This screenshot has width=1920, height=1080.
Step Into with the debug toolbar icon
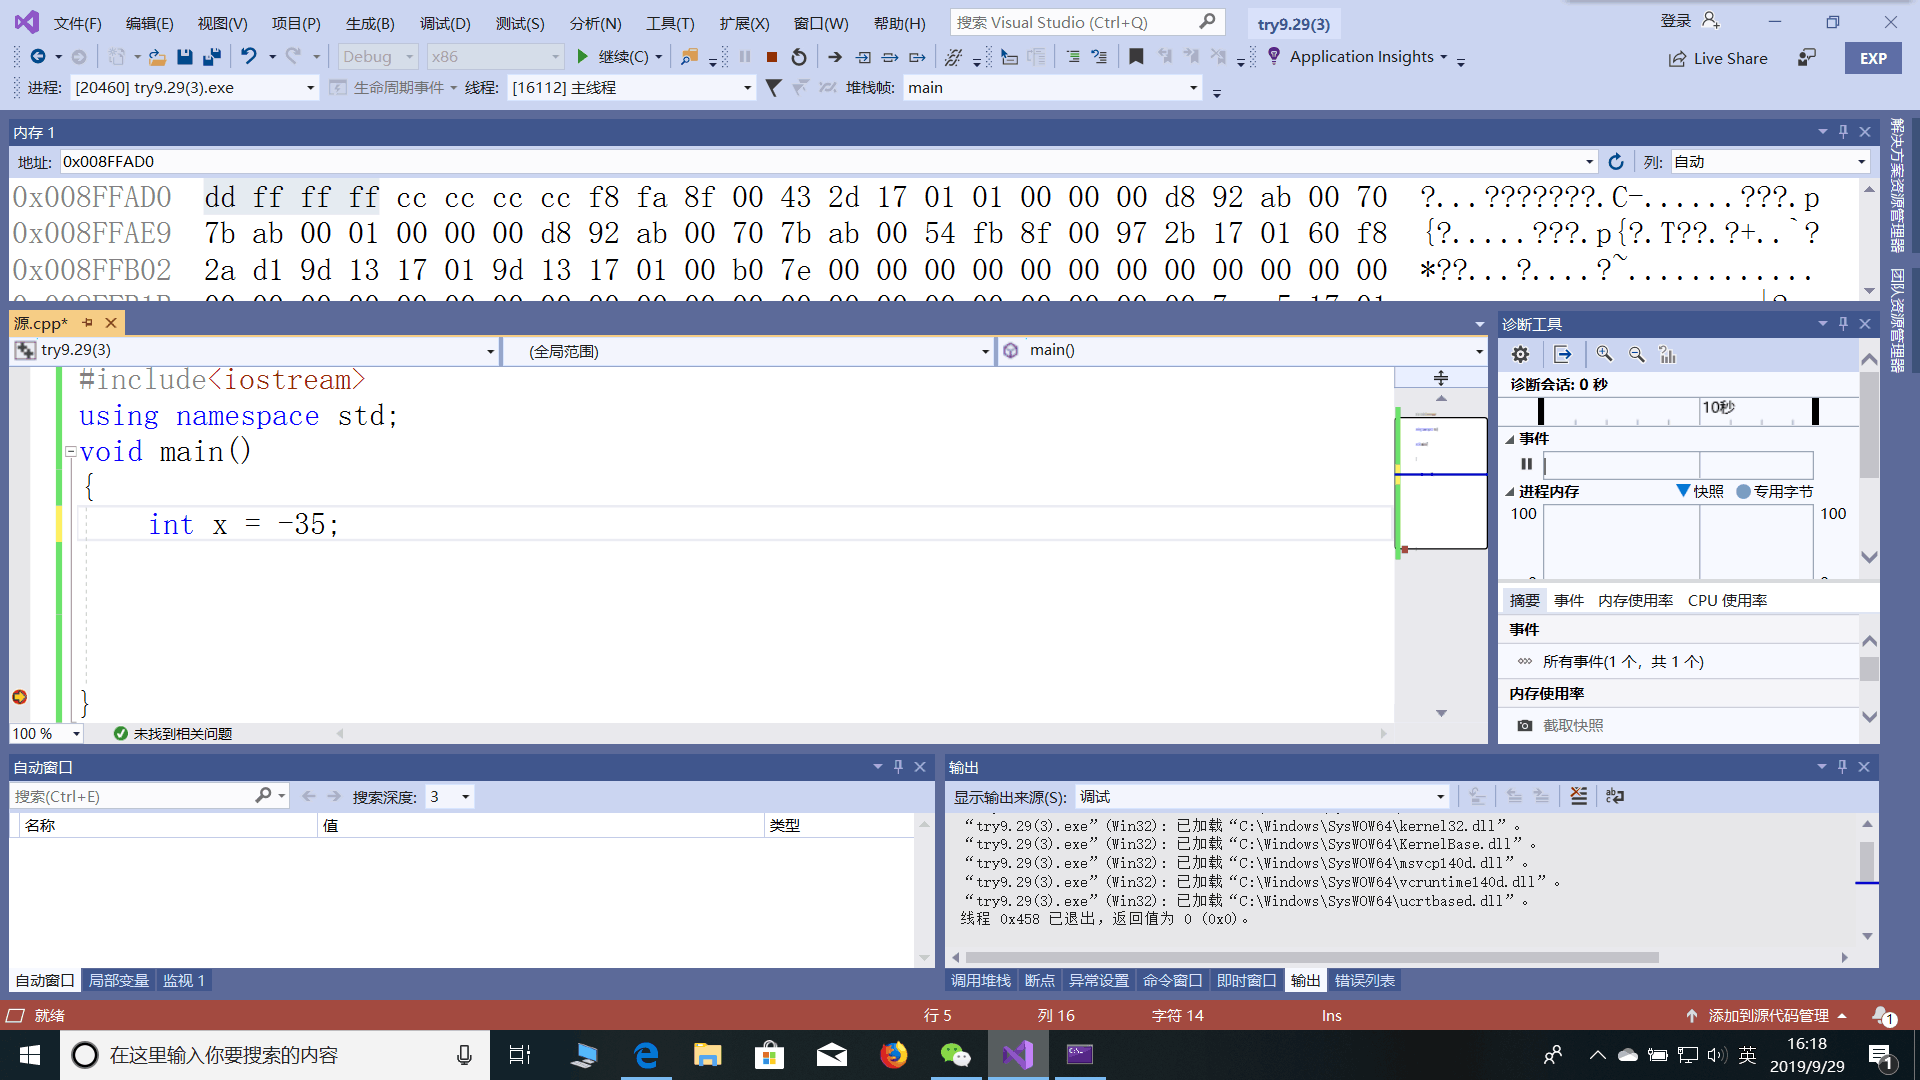click(x=864, y=57)
